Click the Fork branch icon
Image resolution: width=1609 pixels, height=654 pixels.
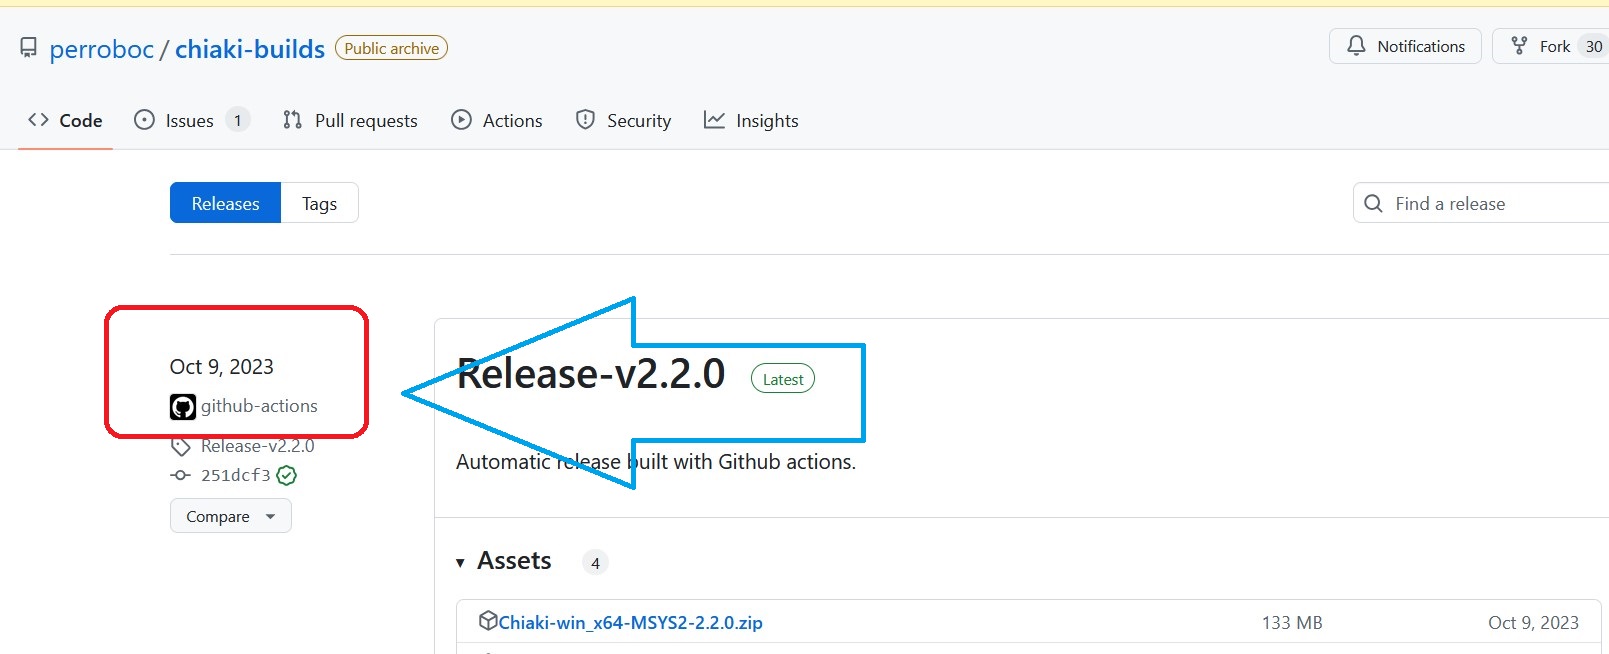pyautogui.click(x=1519, y=46)
